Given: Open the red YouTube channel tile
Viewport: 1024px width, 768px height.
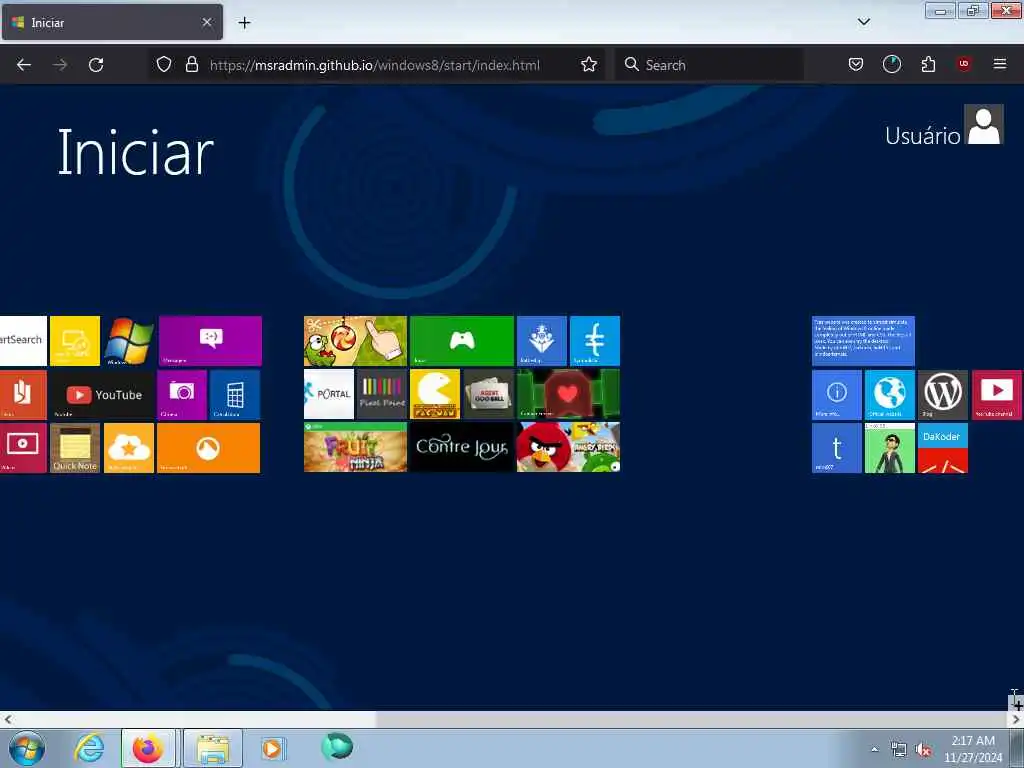Looking at the screenshot, I should click(996, 394).
